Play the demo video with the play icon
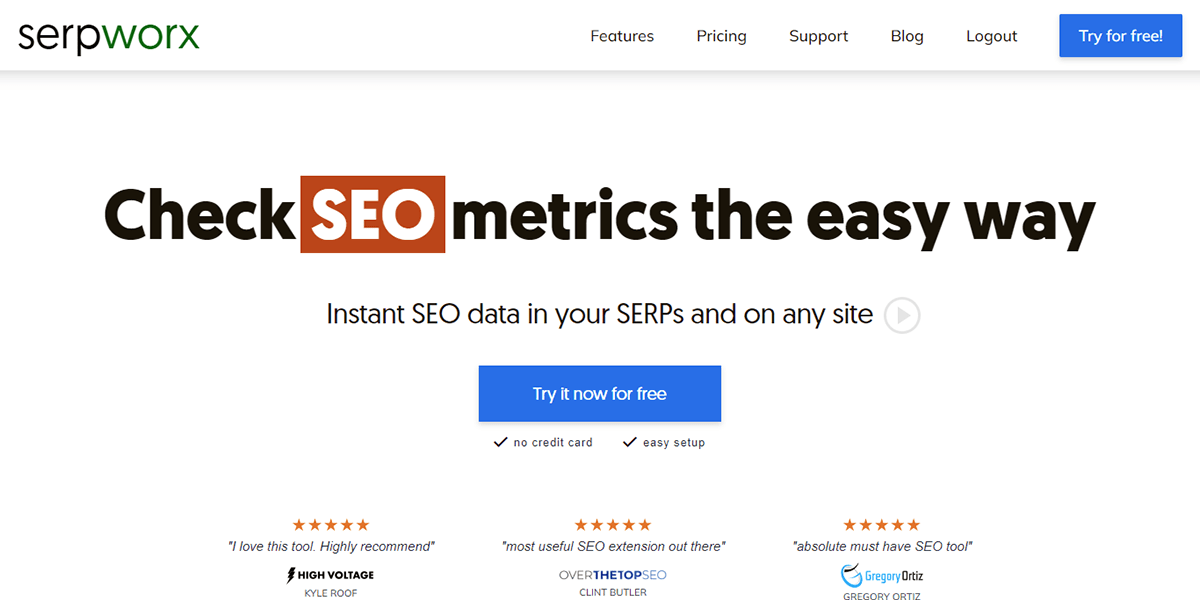This screenshot has height=600, width=1200. pos(901,314)
